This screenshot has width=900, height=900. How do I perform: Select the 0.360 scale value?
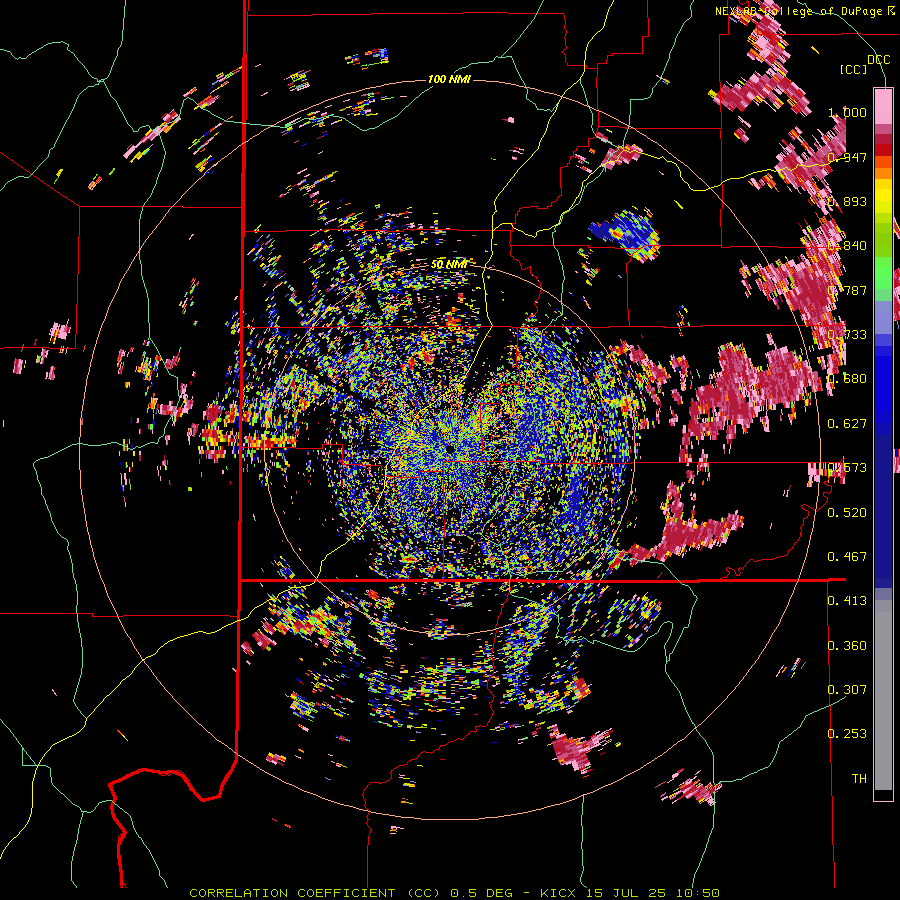[x=847, y=646]
